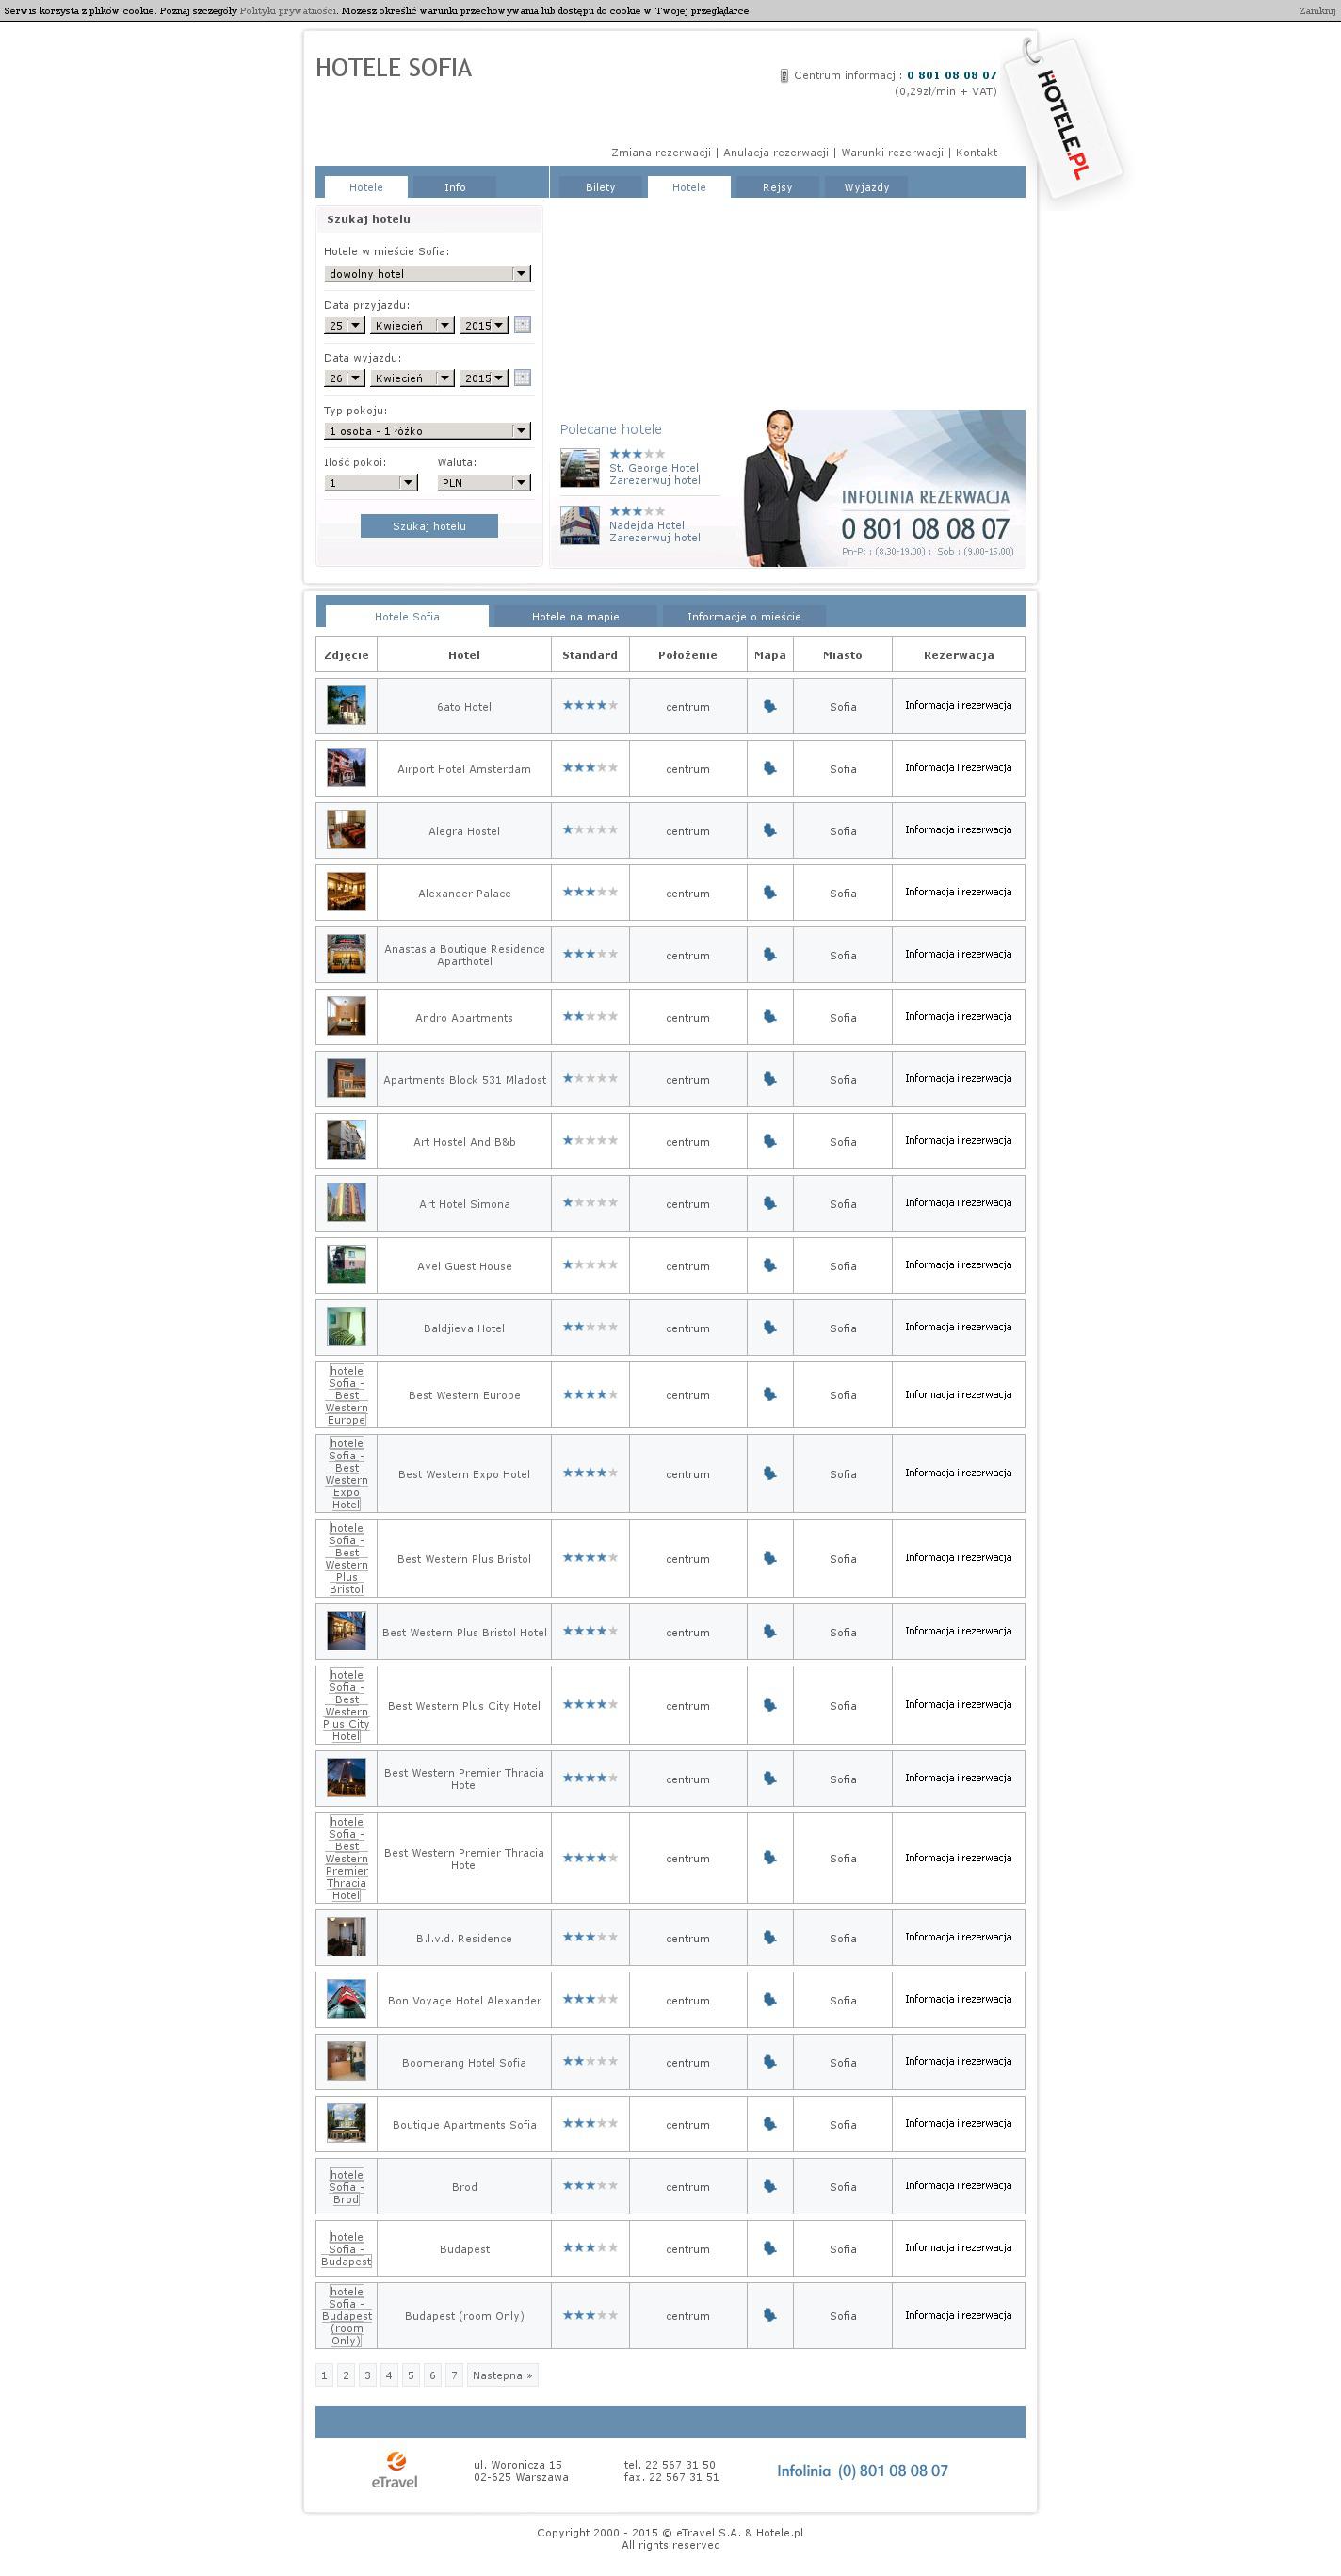Close cookie notice with 'Zamknij'
This screenshot has width=1341, height=2576.
pyautogui.click(x=1316, y=11)
